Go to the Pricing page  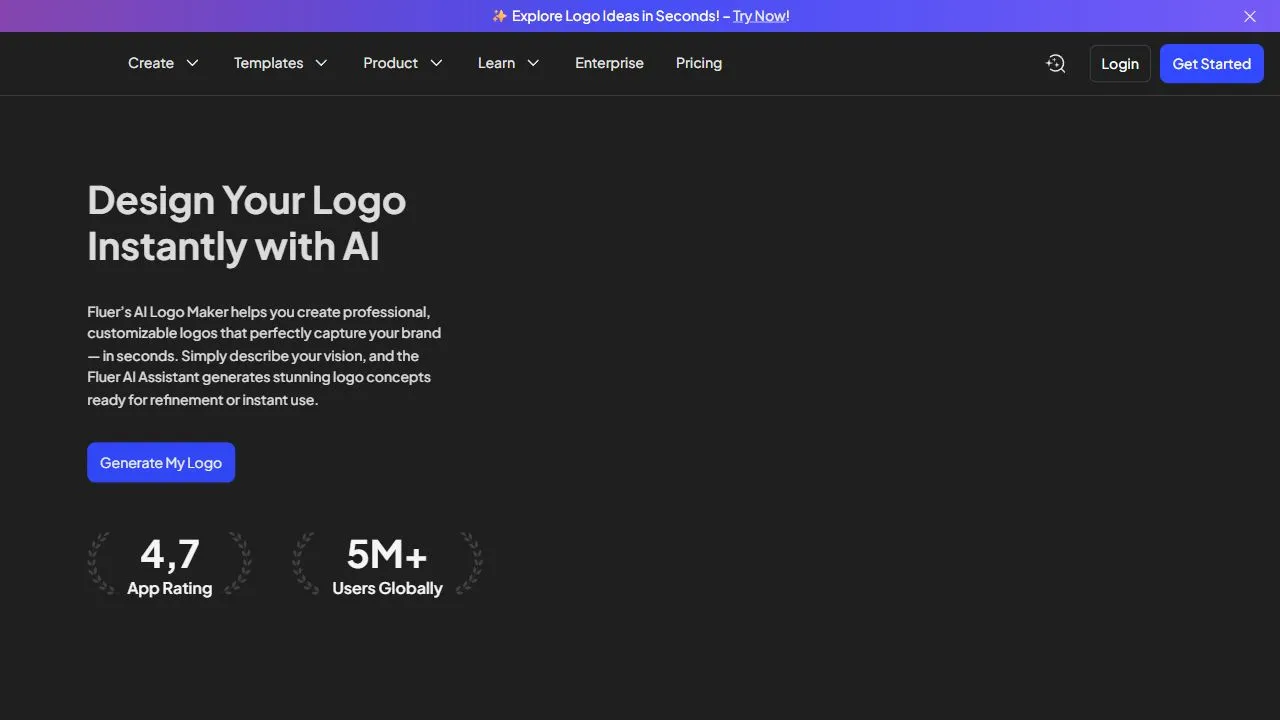point(699,63)
